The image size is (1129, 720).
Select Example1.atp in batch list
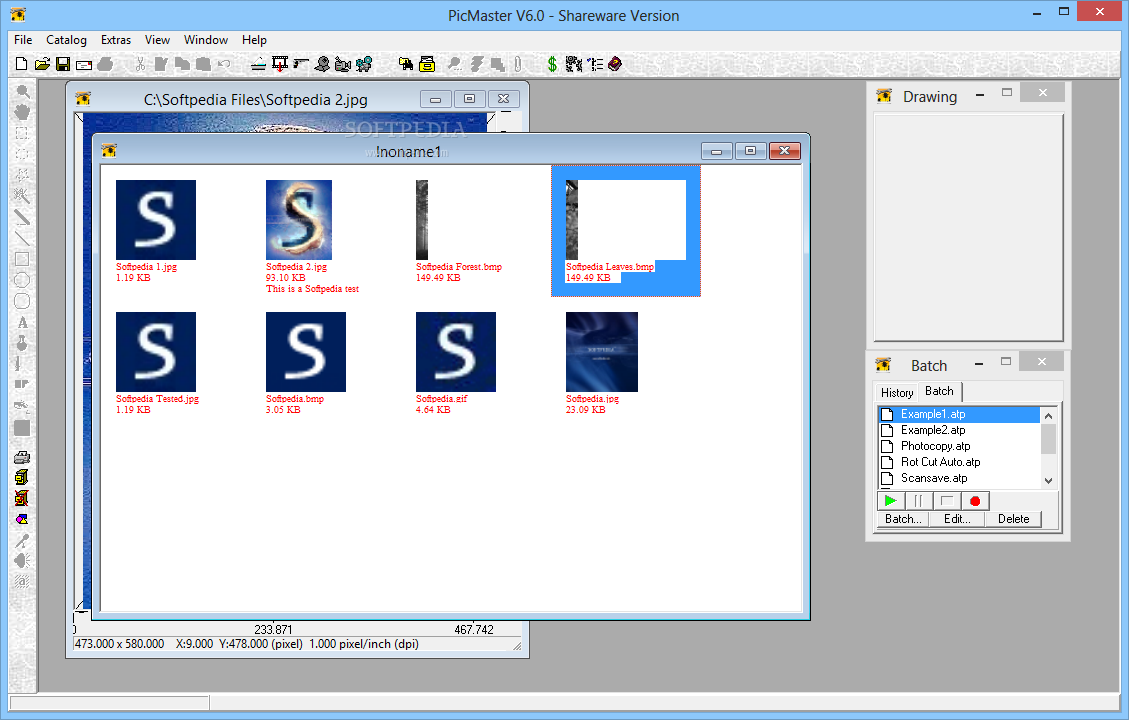pos(958,414)
